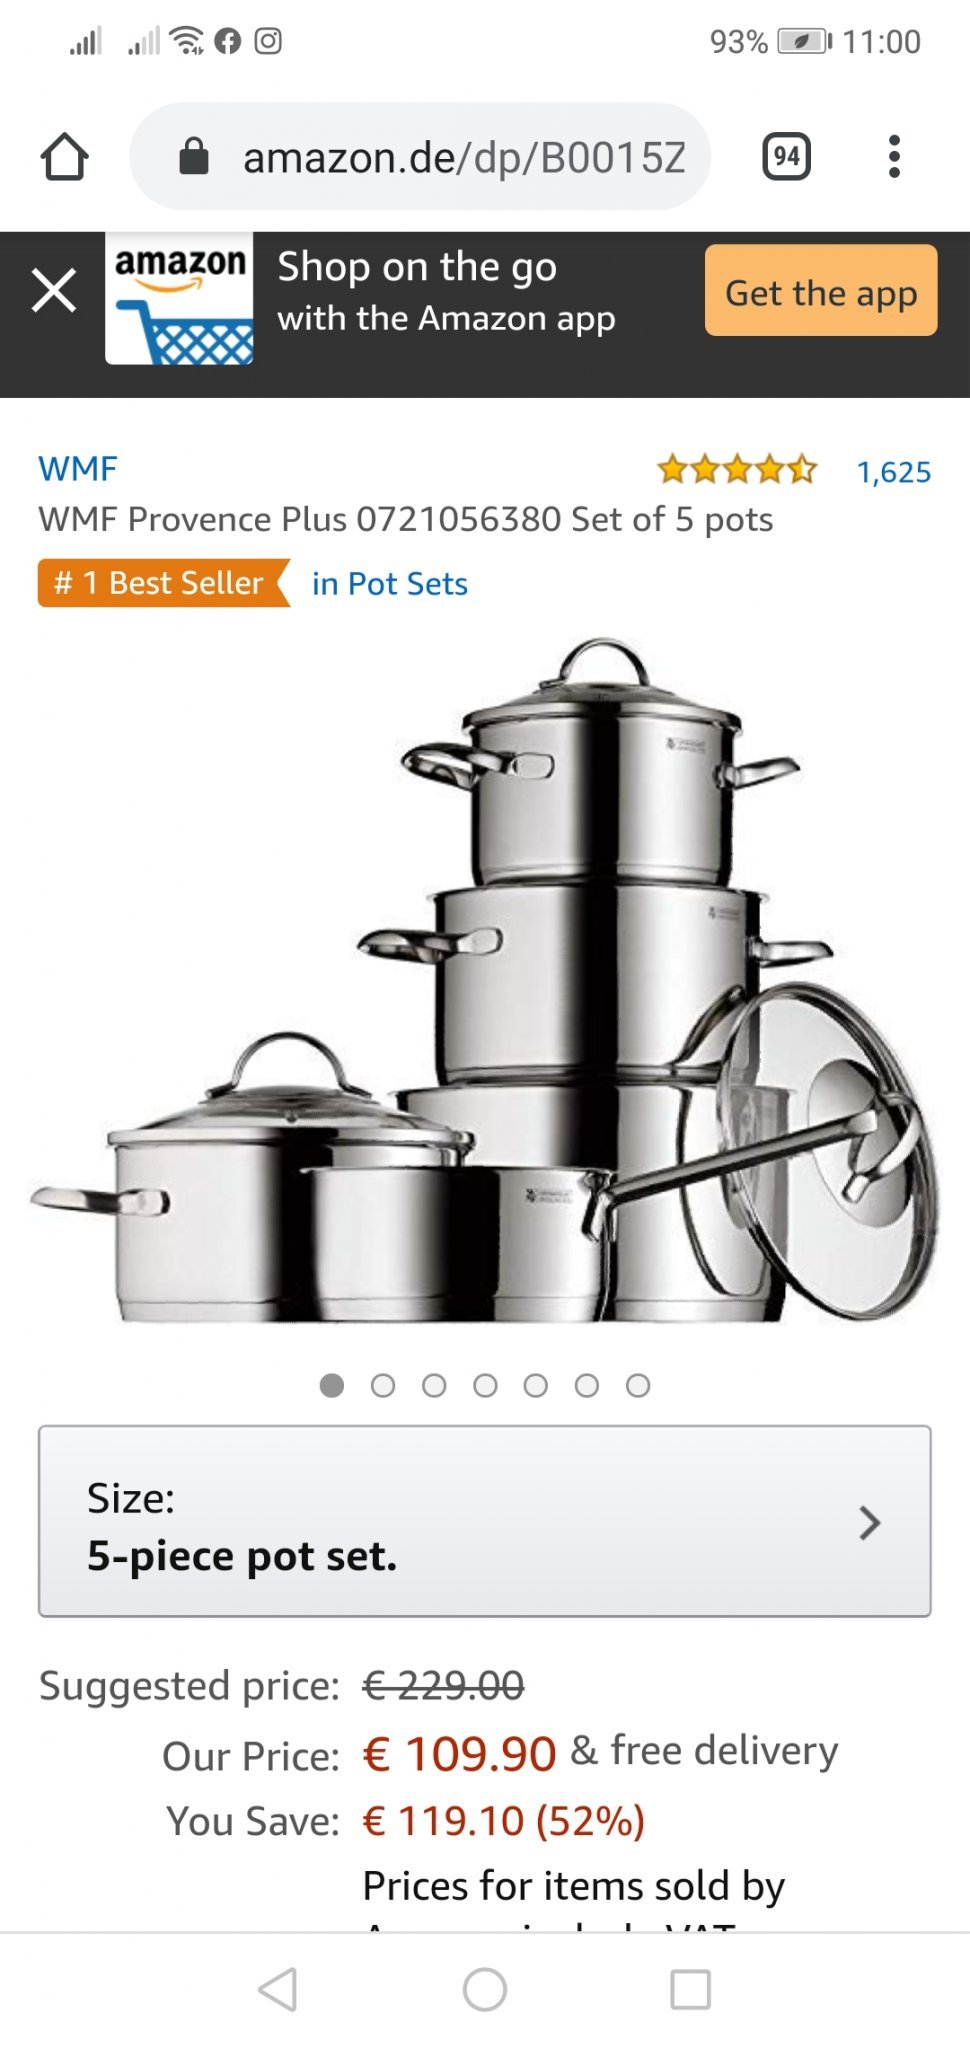Click the Get the app button

coord(821,291)
